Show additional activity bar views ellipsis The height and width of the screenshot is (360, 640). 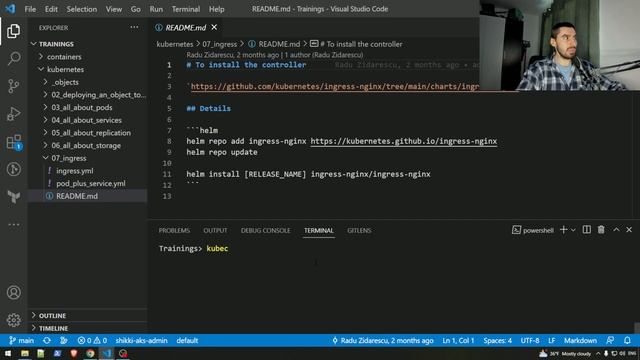13,224
